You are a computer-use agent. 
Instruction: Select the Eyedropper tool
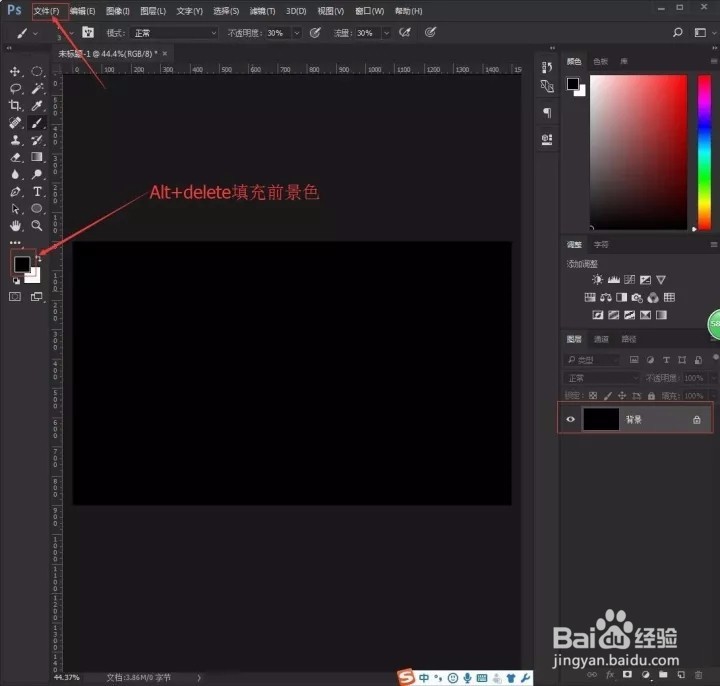point(37,105)
